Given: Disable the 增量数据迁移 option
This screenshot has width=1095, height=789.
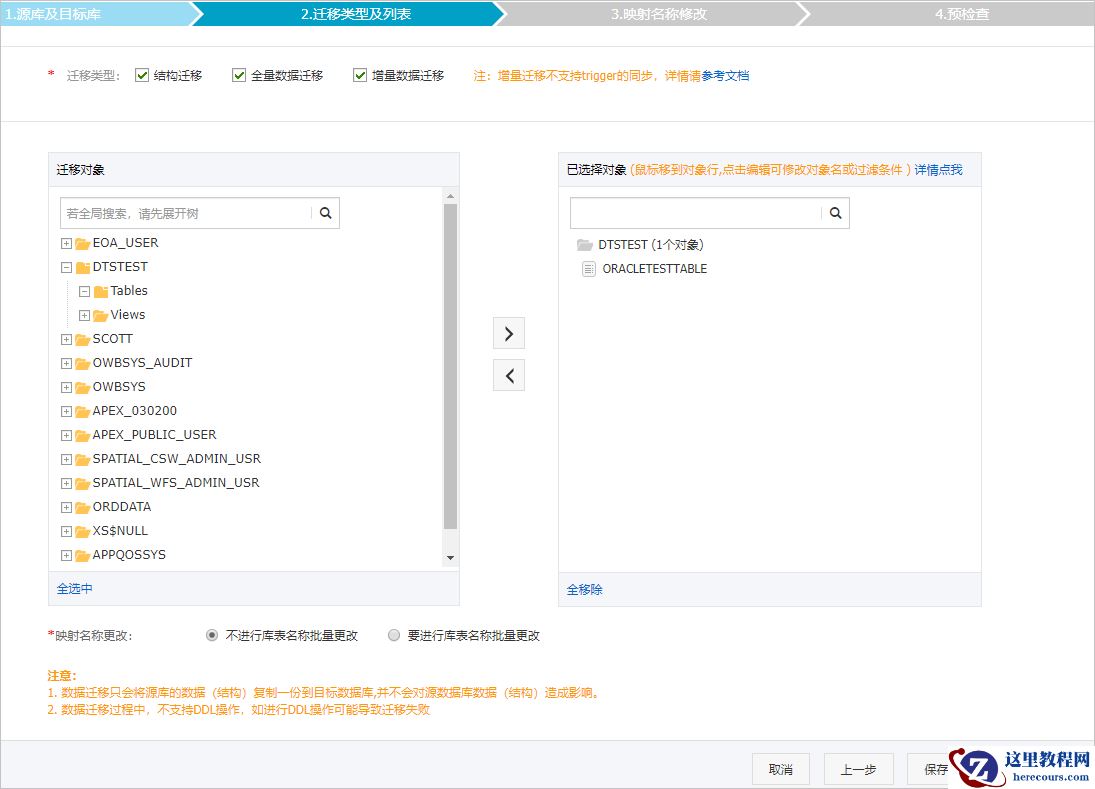Looking at the screenshot, I should [360, 74].
